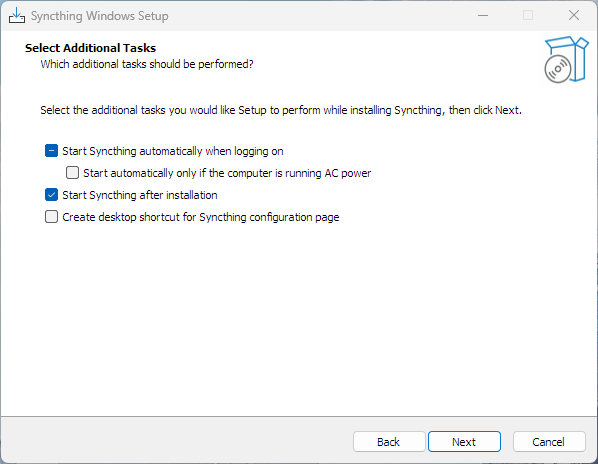Close the Syncthing Windows Setup window
The image size is (598, 464).
click(x=574, y=16)
